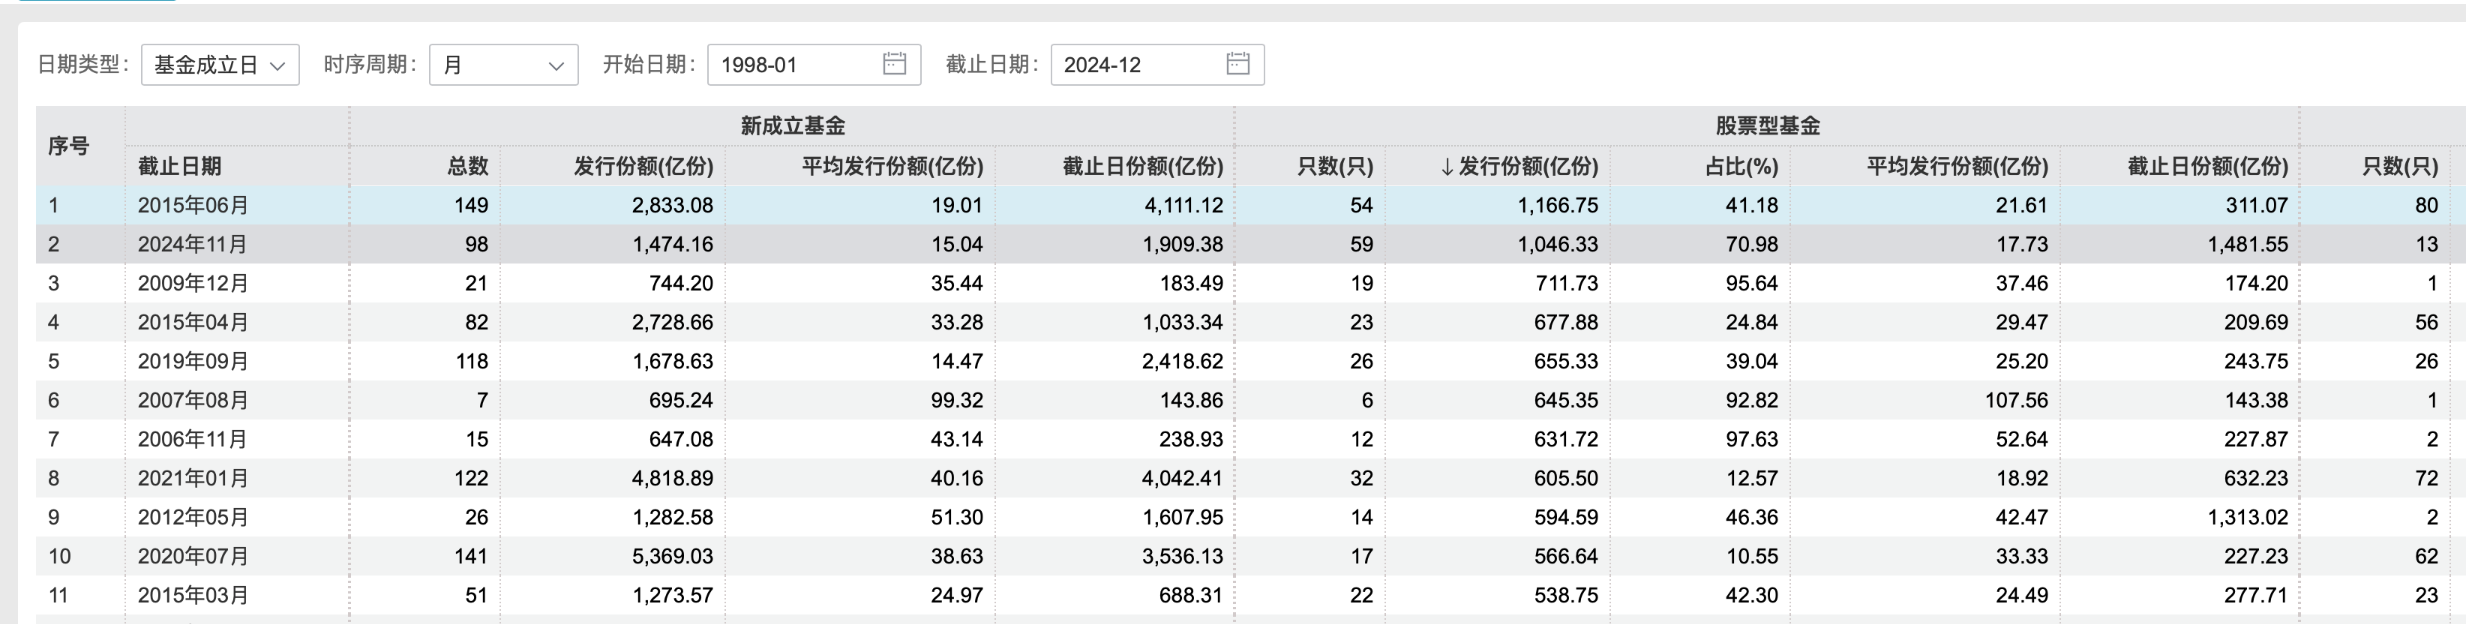
Task: Select the 2024年11月 row
Action: tap(193, 244)
